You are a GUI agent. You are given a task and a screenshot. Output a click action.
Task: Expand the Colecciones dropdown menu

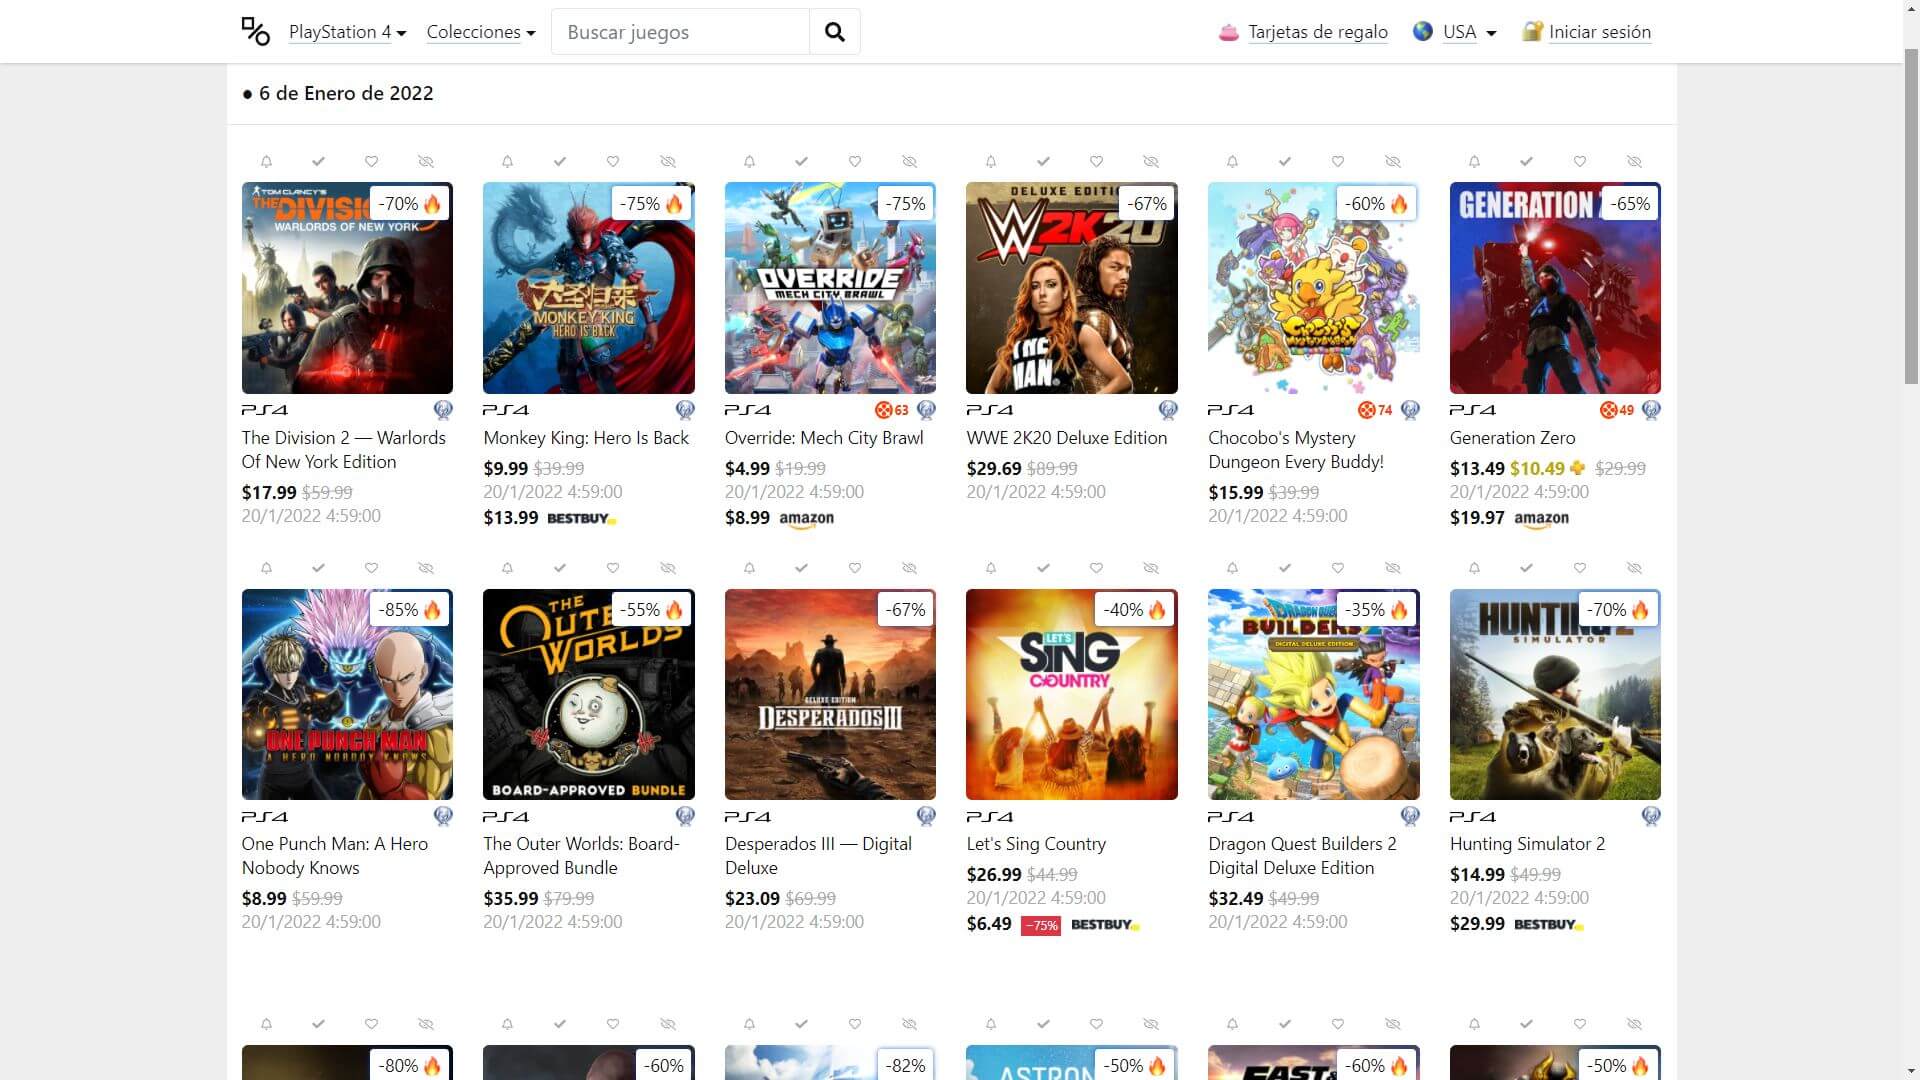[x=480, y=32]
